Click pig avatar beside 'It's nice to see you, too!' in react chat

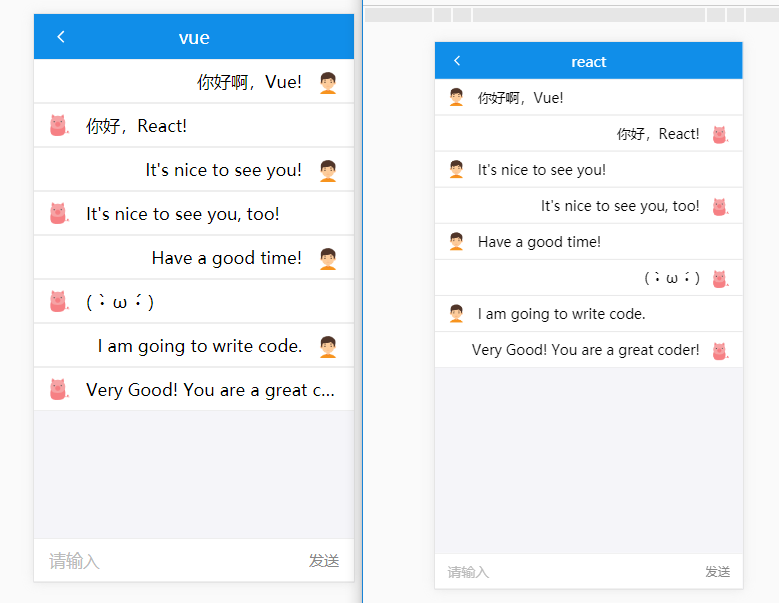[720, 206]
